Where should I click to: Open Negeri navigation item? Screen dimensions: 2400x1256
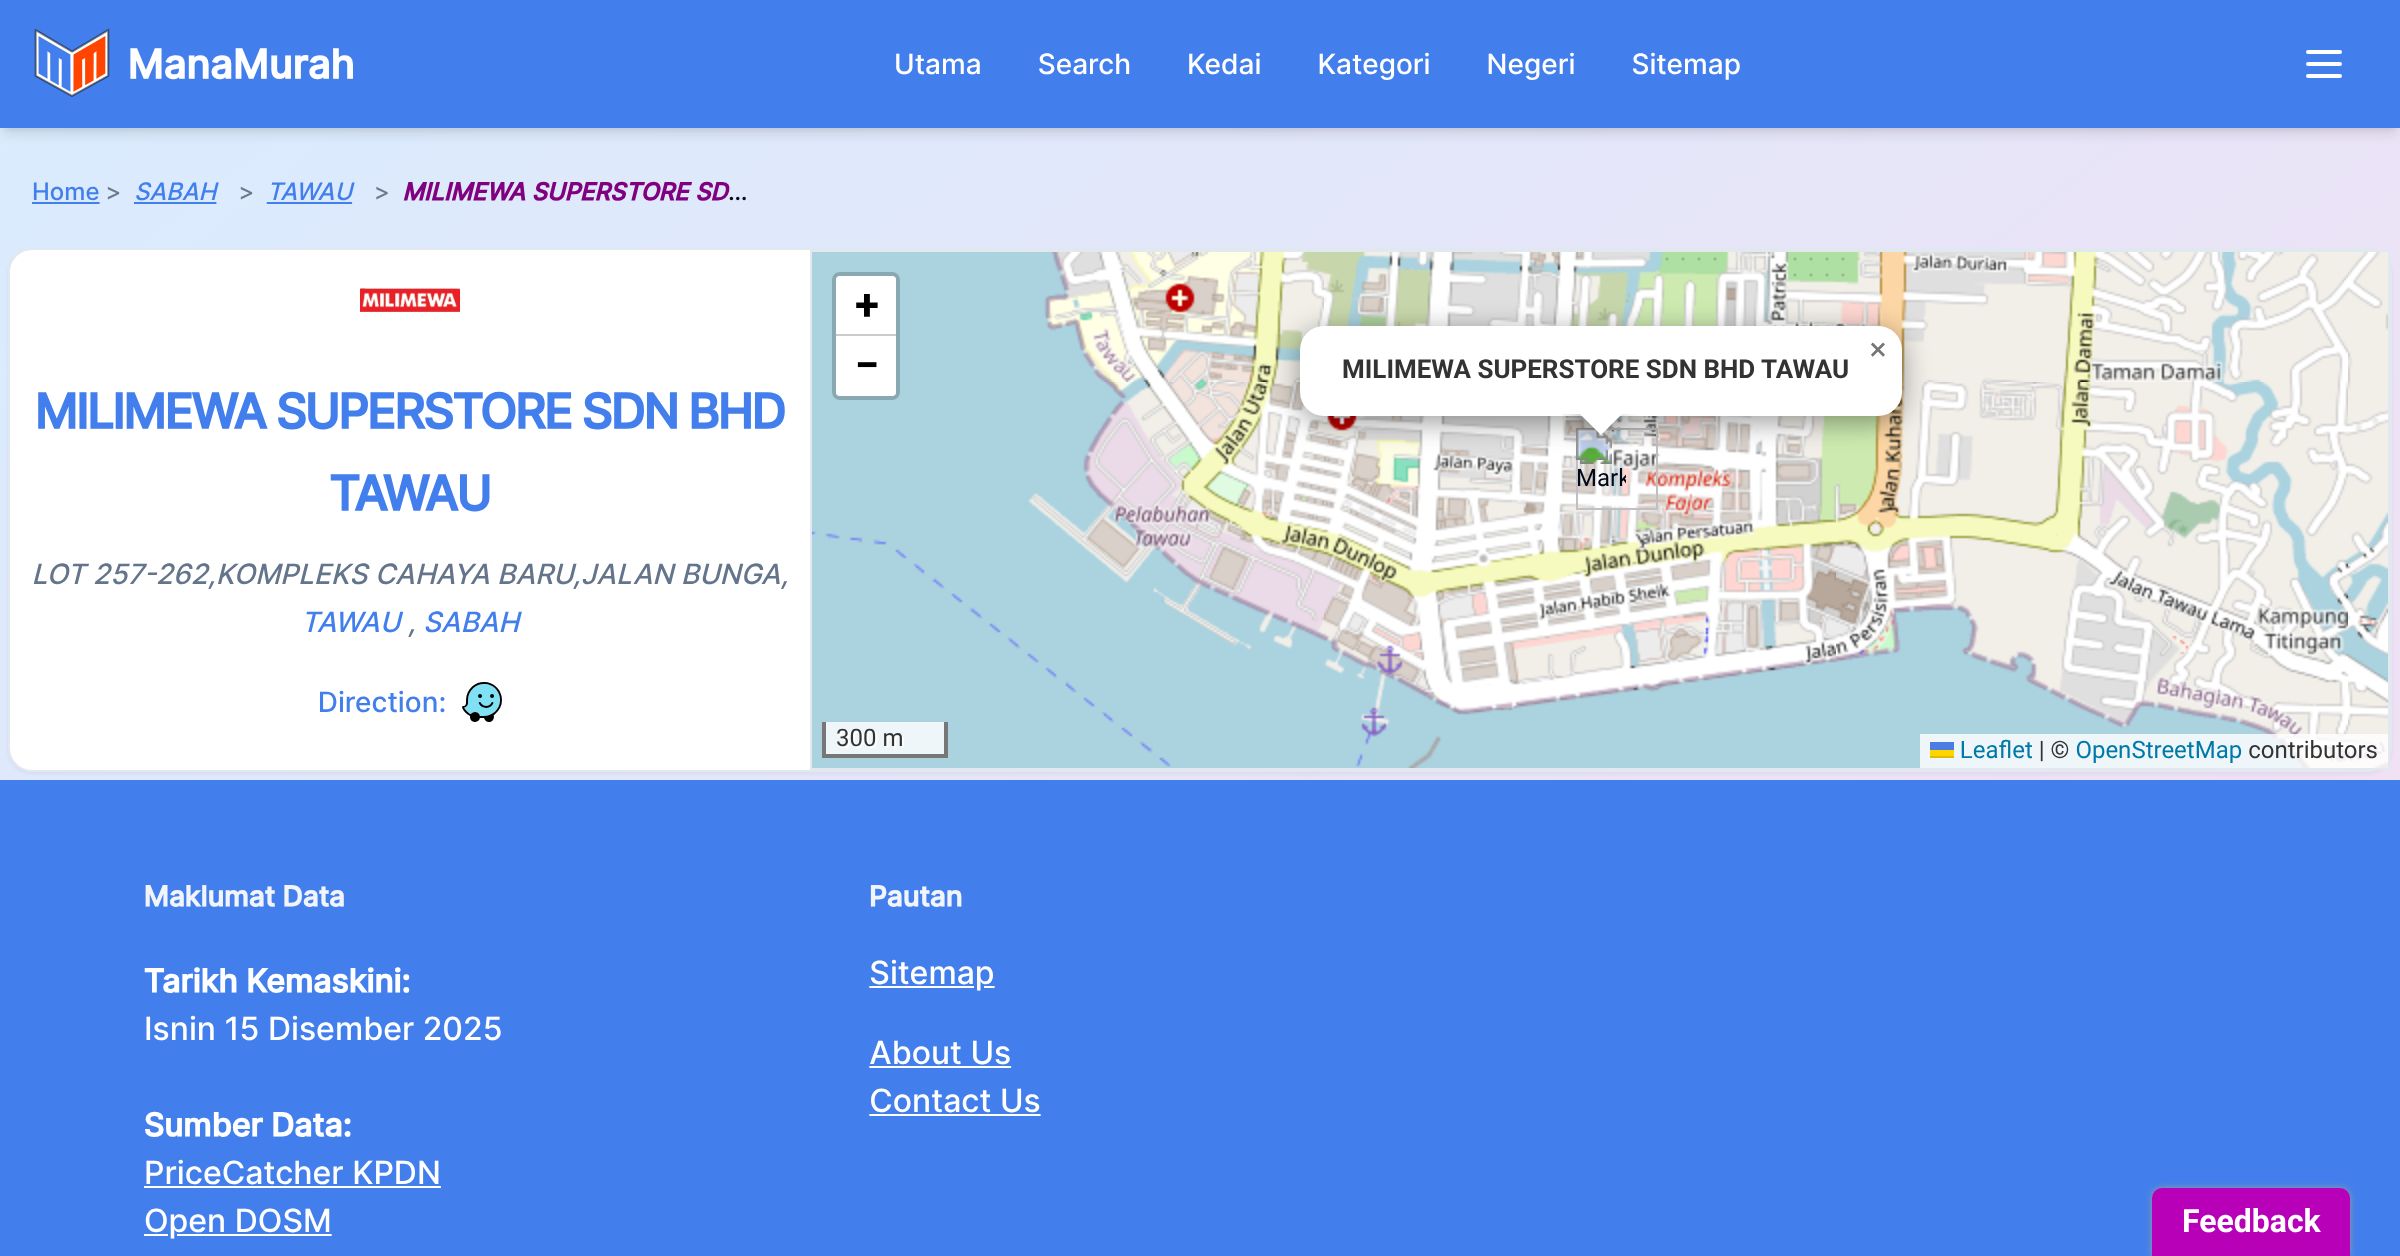(1530, 64)
